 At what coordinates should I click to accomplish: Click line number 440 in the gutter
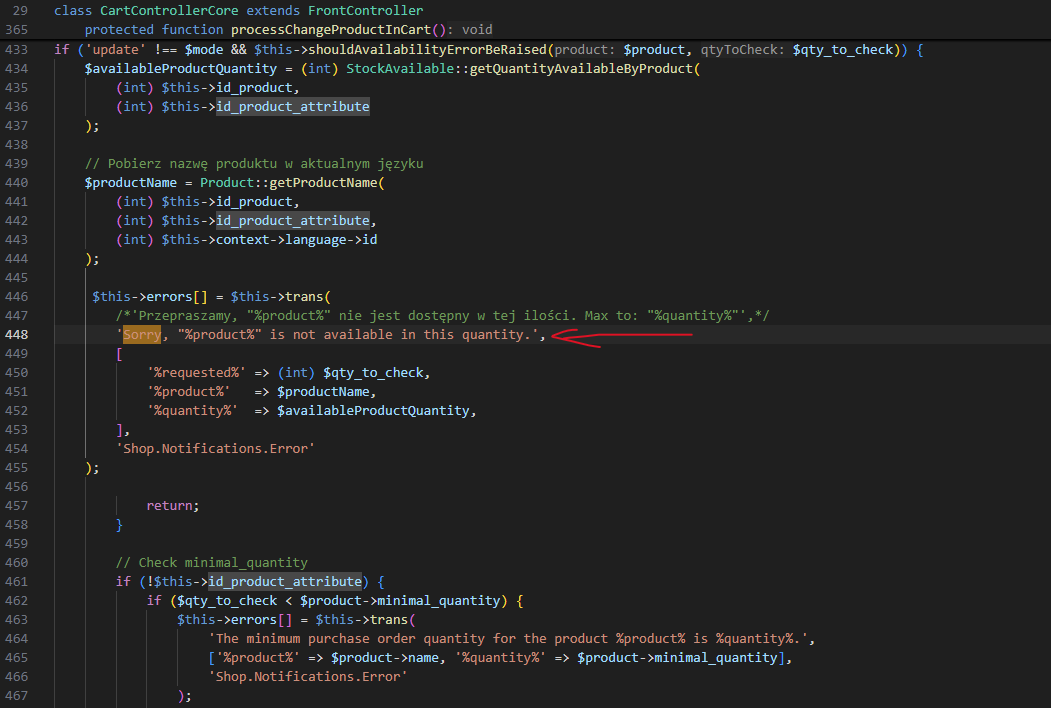click(17, 182)
